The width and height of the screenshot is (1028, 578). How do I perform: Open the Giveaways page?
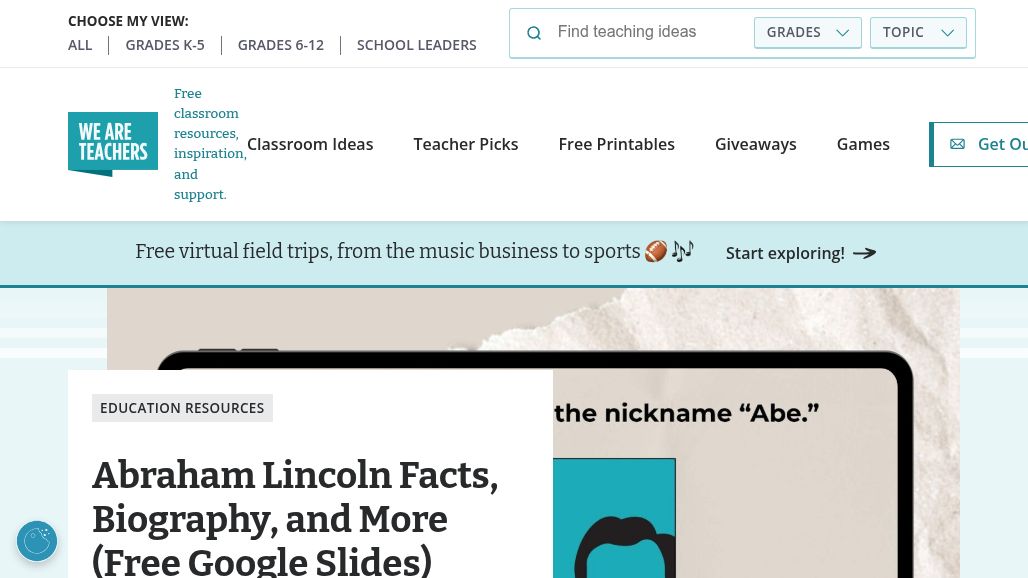coord(756,144)
